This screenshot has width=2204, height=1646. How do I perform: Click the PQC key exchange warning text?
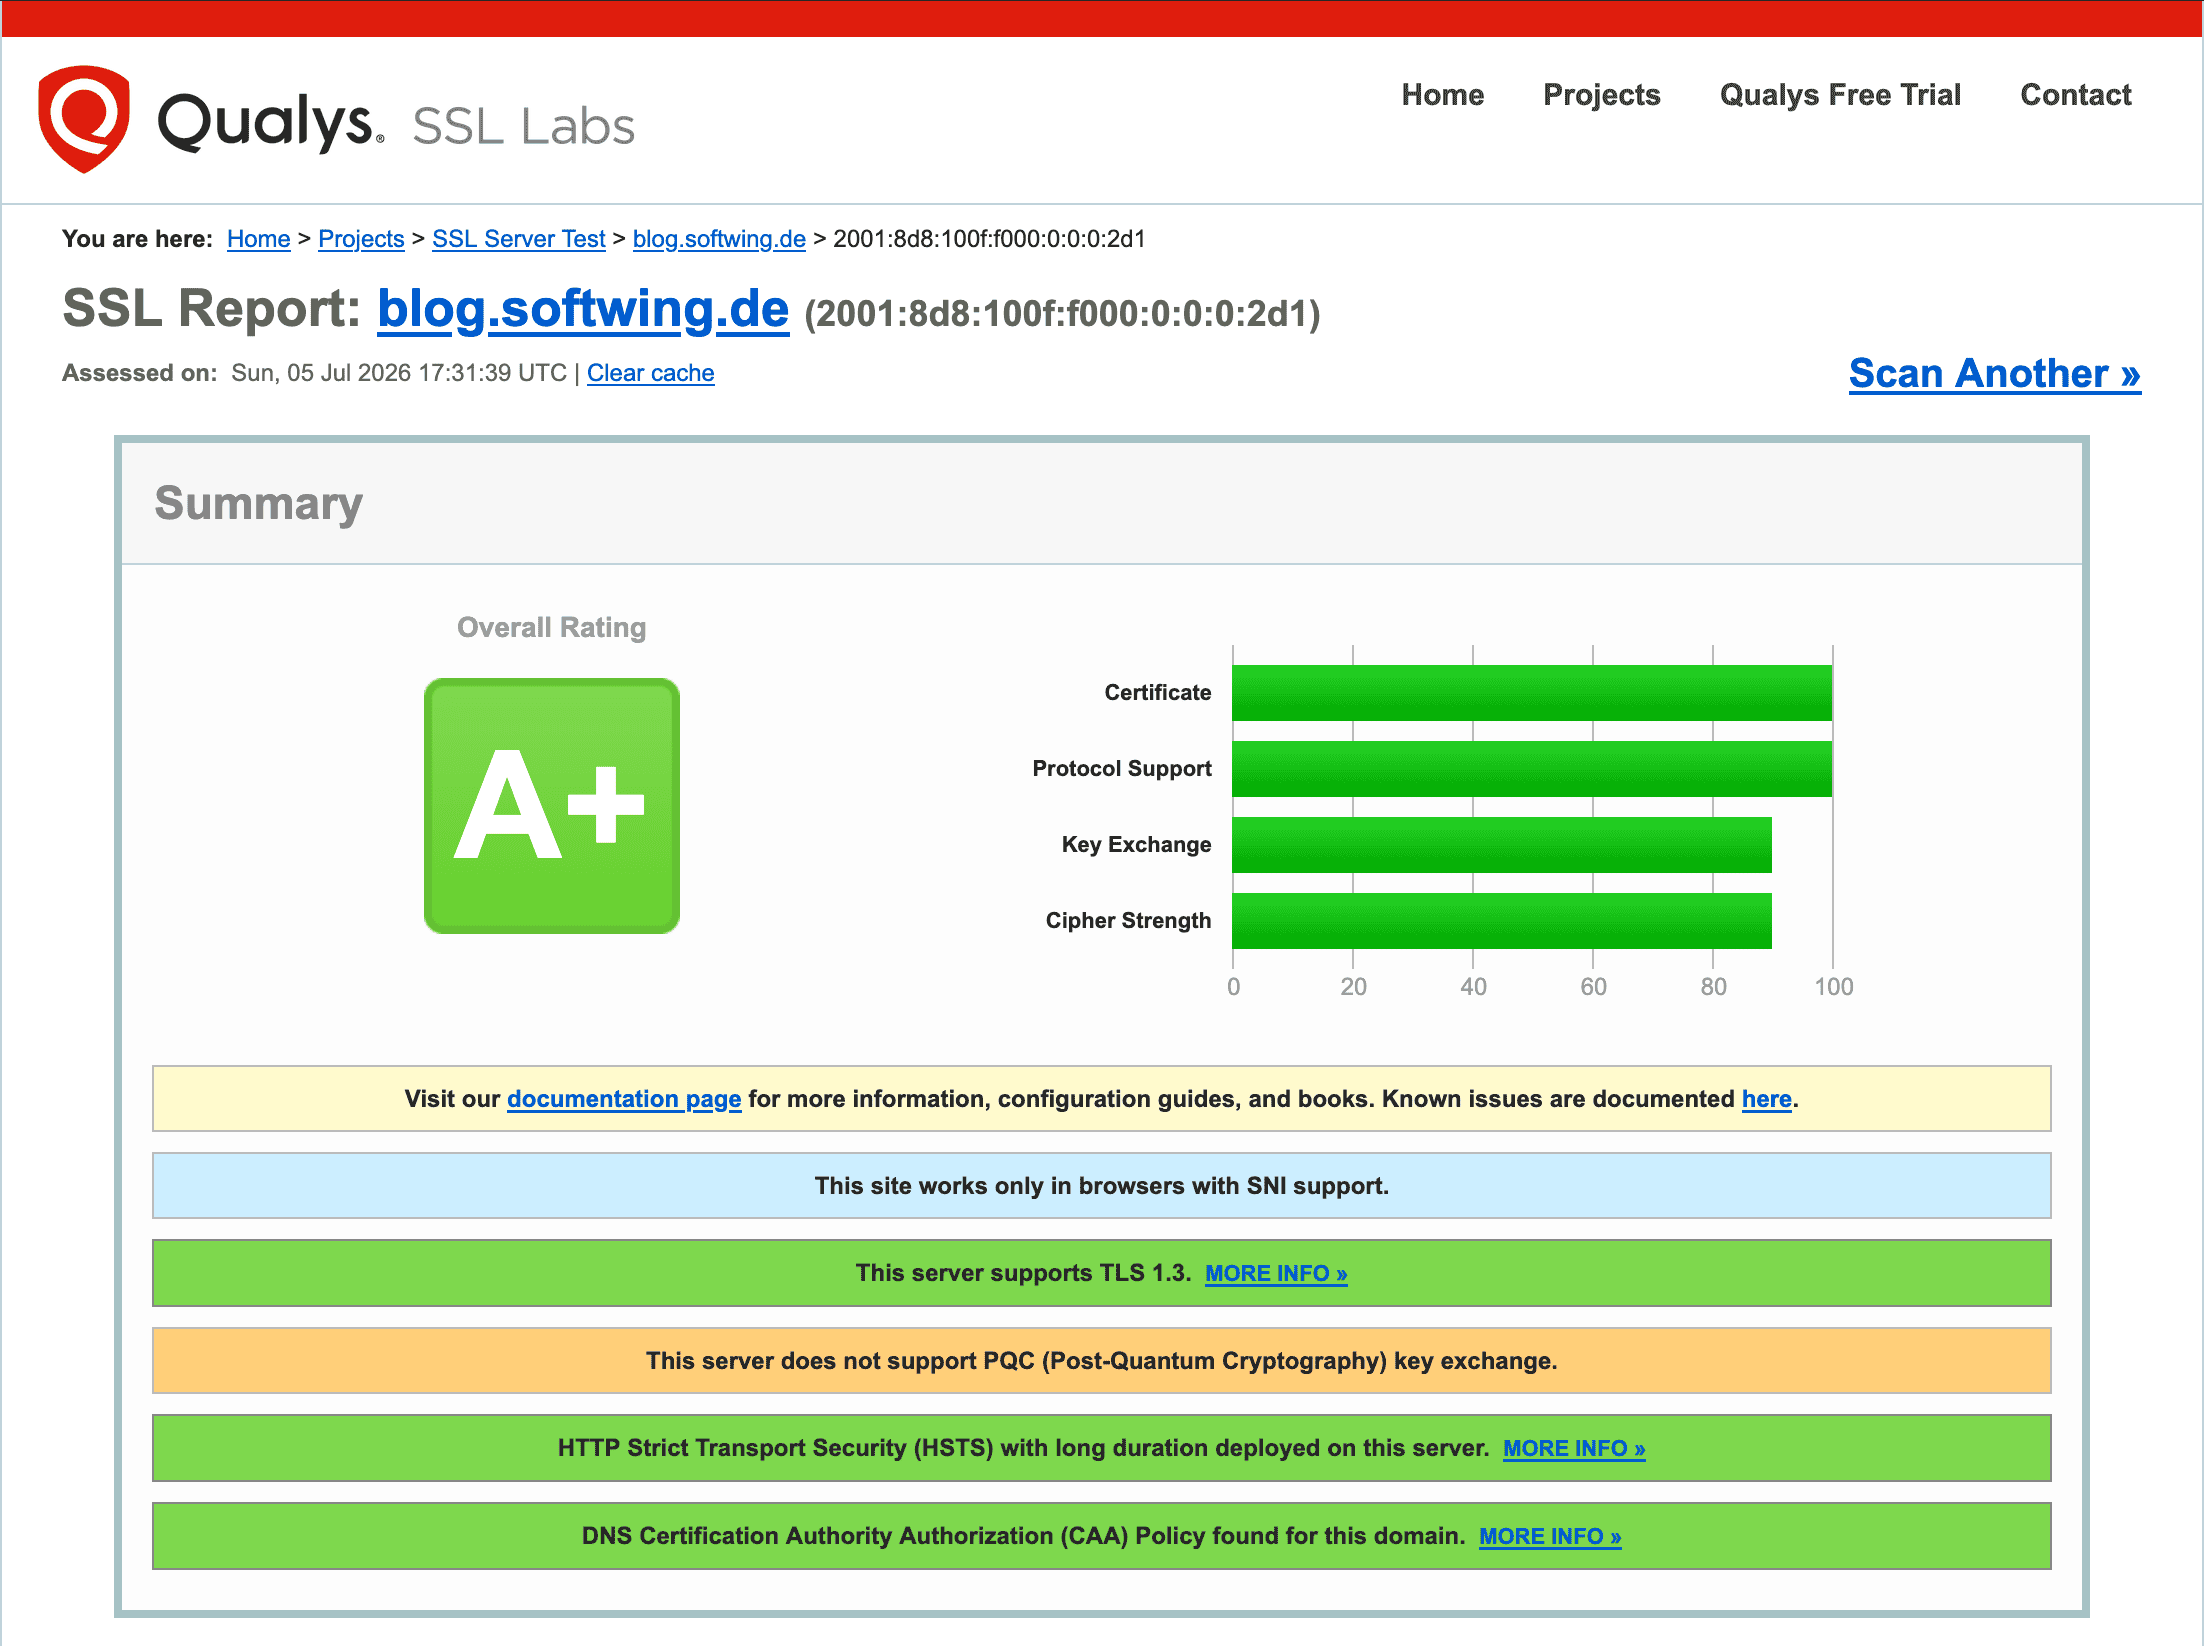tap(1102, 1361)
